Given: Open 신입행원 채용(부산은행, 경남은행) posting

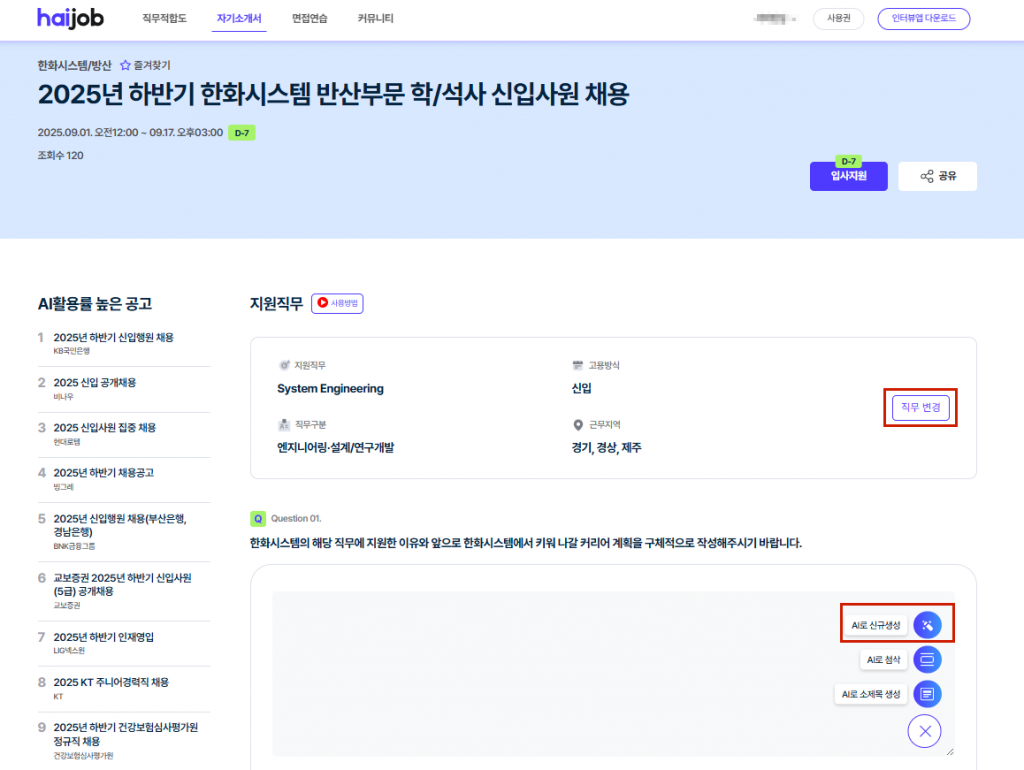Looking at the screenshot, I should pyautogui.click(x=120, y=525).
